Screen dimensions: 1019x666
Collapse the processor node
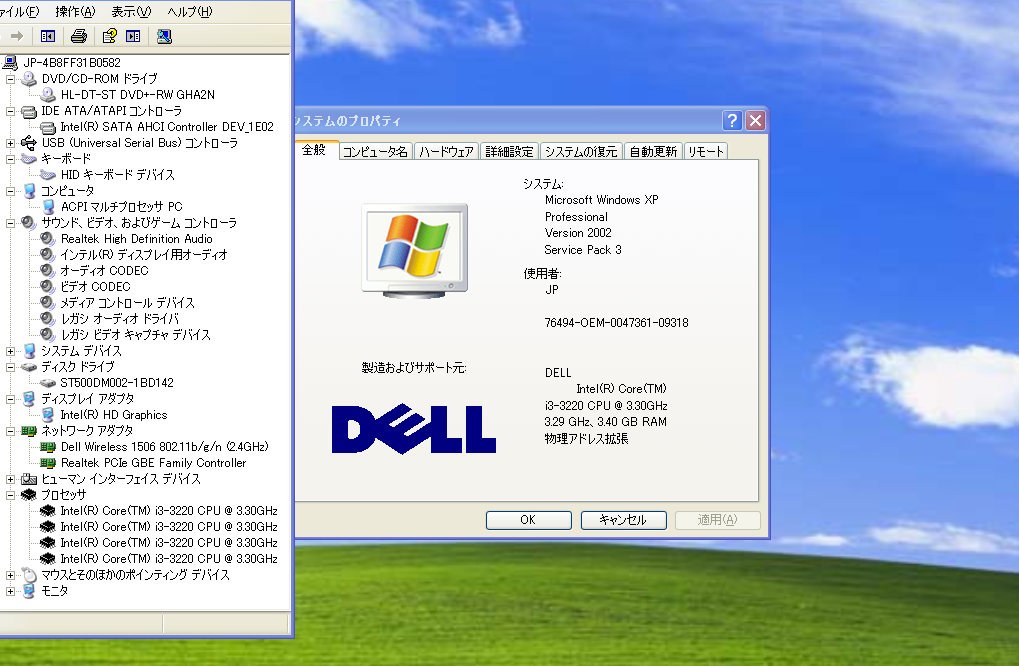pyautogui.click(x=10, y=495)
